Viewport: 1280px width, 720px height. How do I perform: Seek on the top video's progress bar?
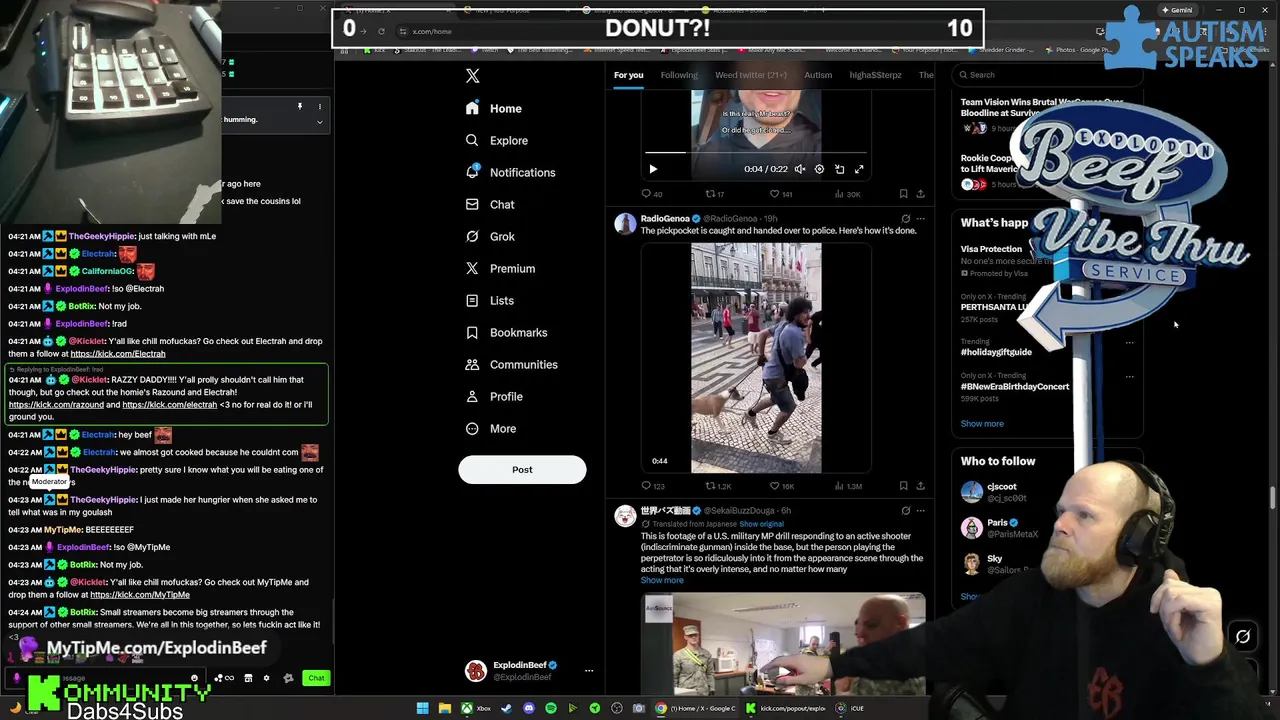click(x=756, y=153)
